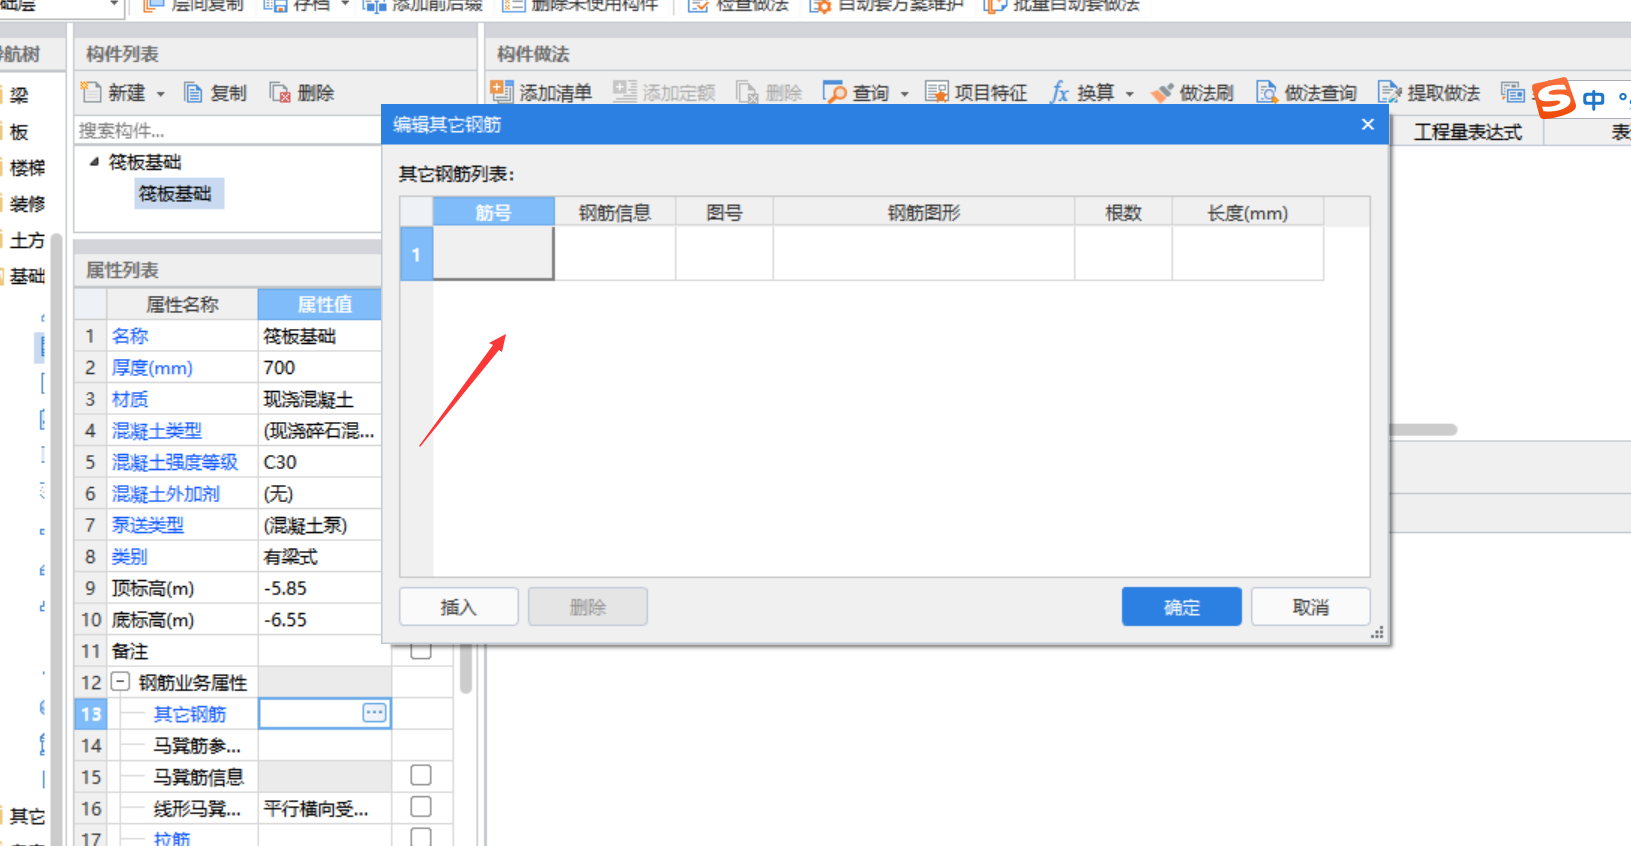Toggle the 中 Chinese input mode indicator
Screen dimensions: 1631x846
point(1594,99)
